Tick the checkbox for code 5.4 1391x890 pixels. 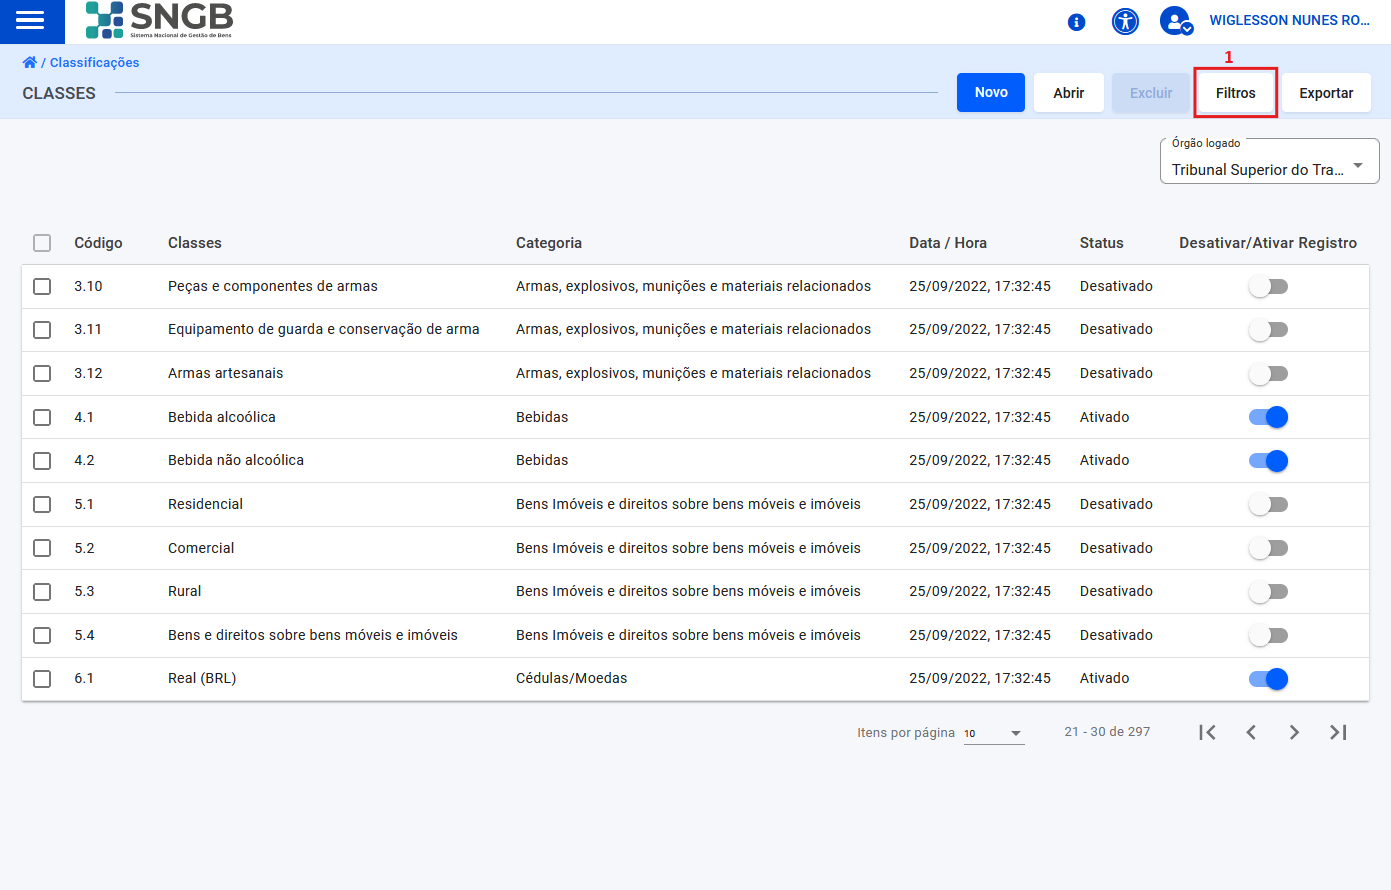point(42,635)
